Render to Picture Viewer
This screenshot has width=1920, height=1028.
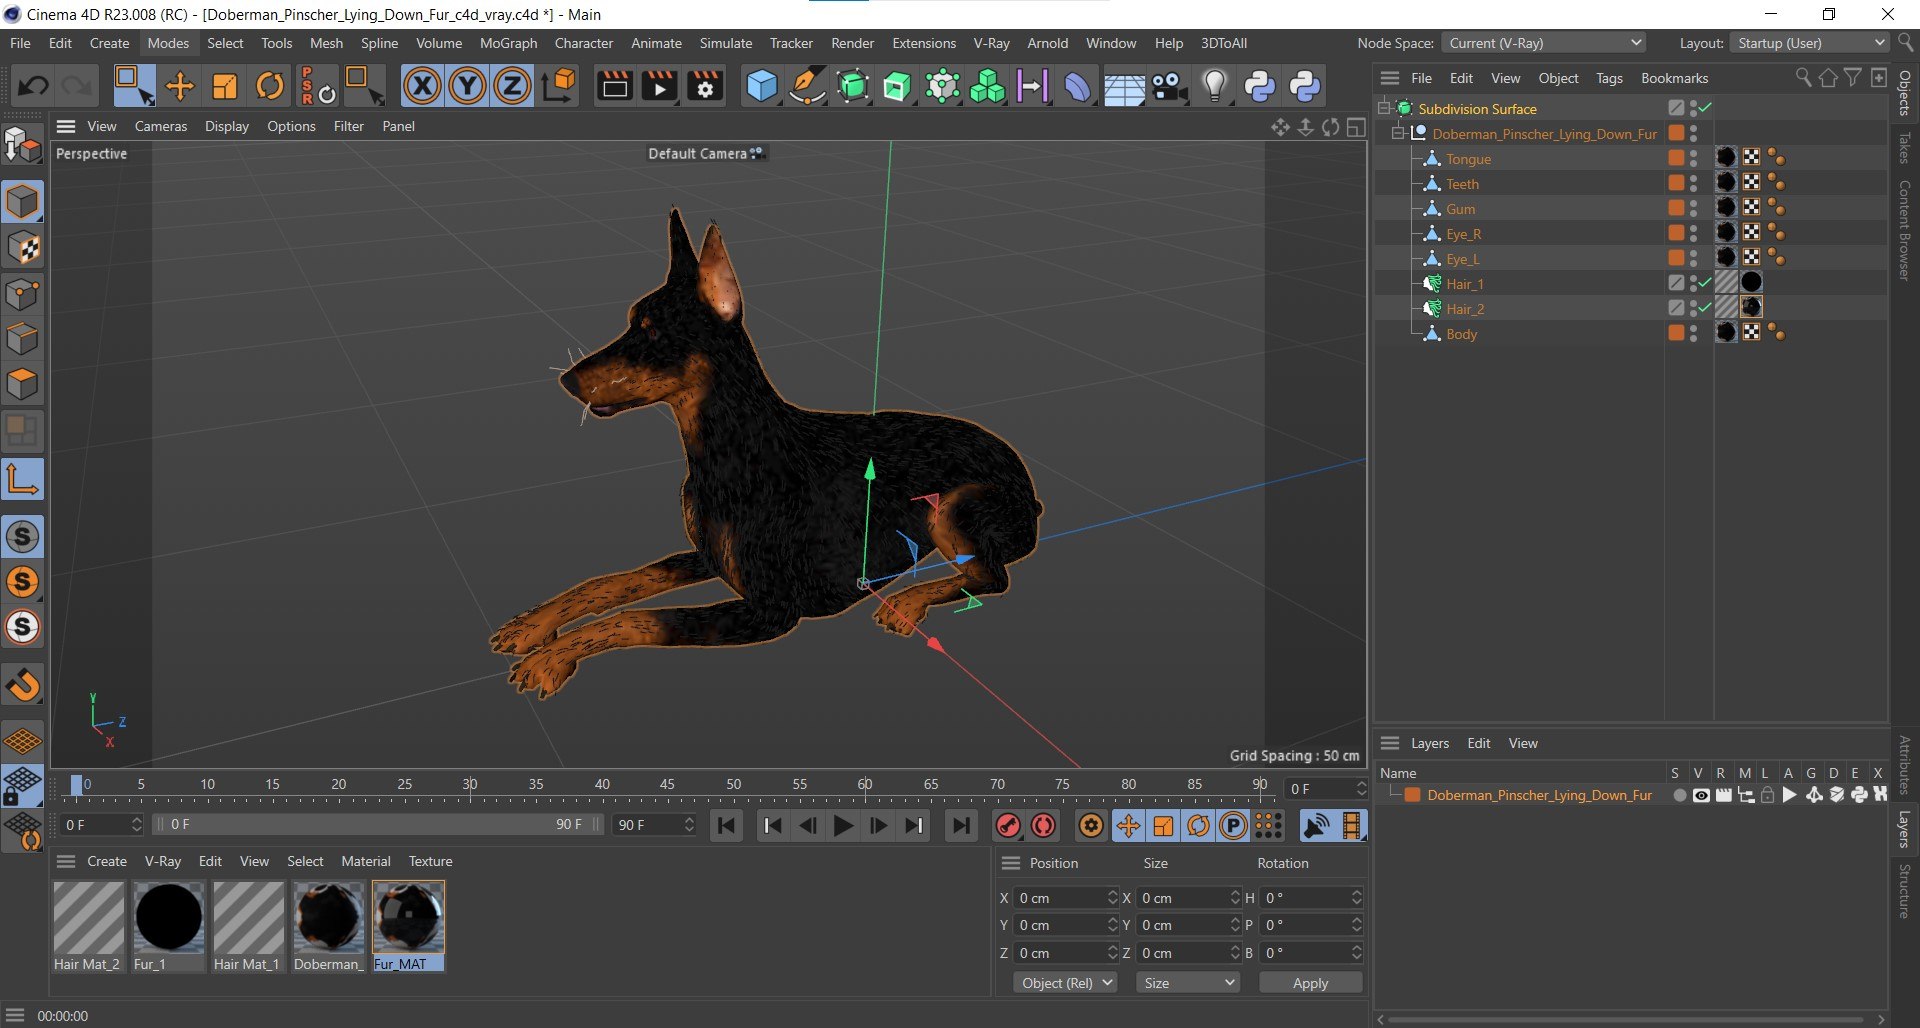[x=660, y=86]
